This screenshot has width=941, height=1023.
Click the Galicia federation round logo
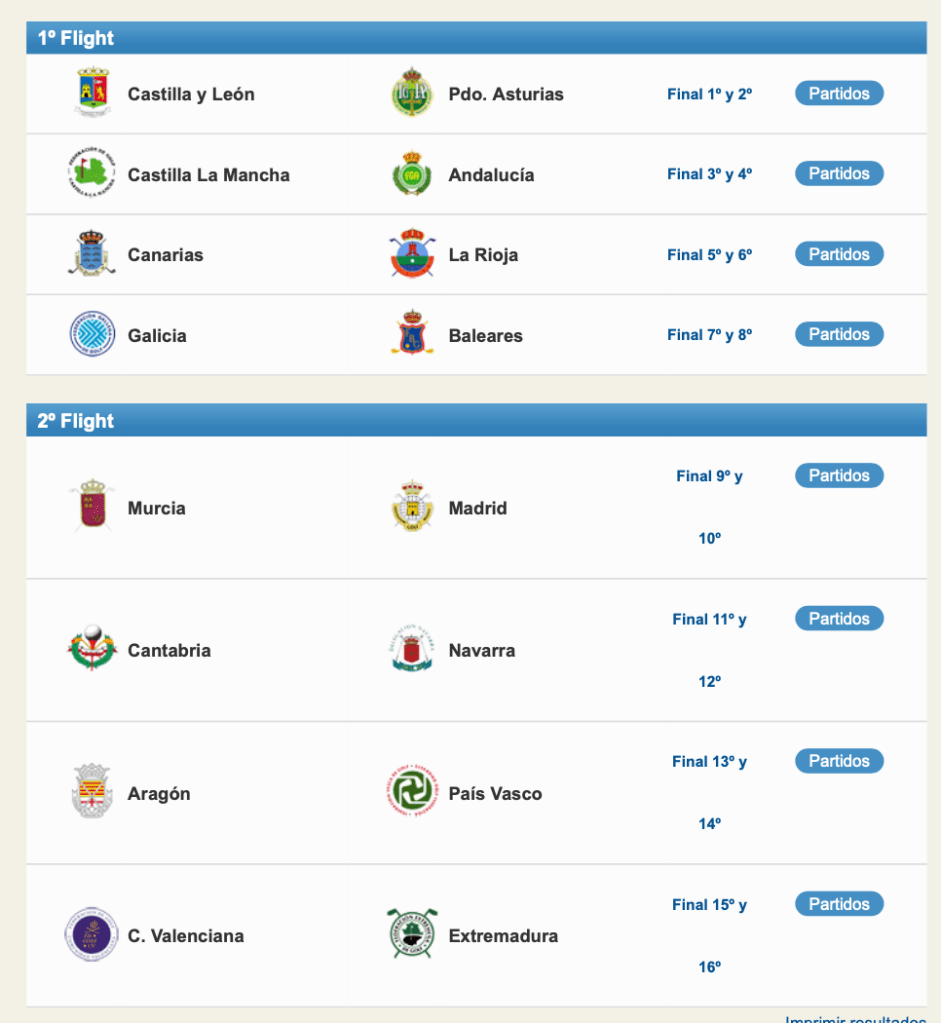coord(92,334)
